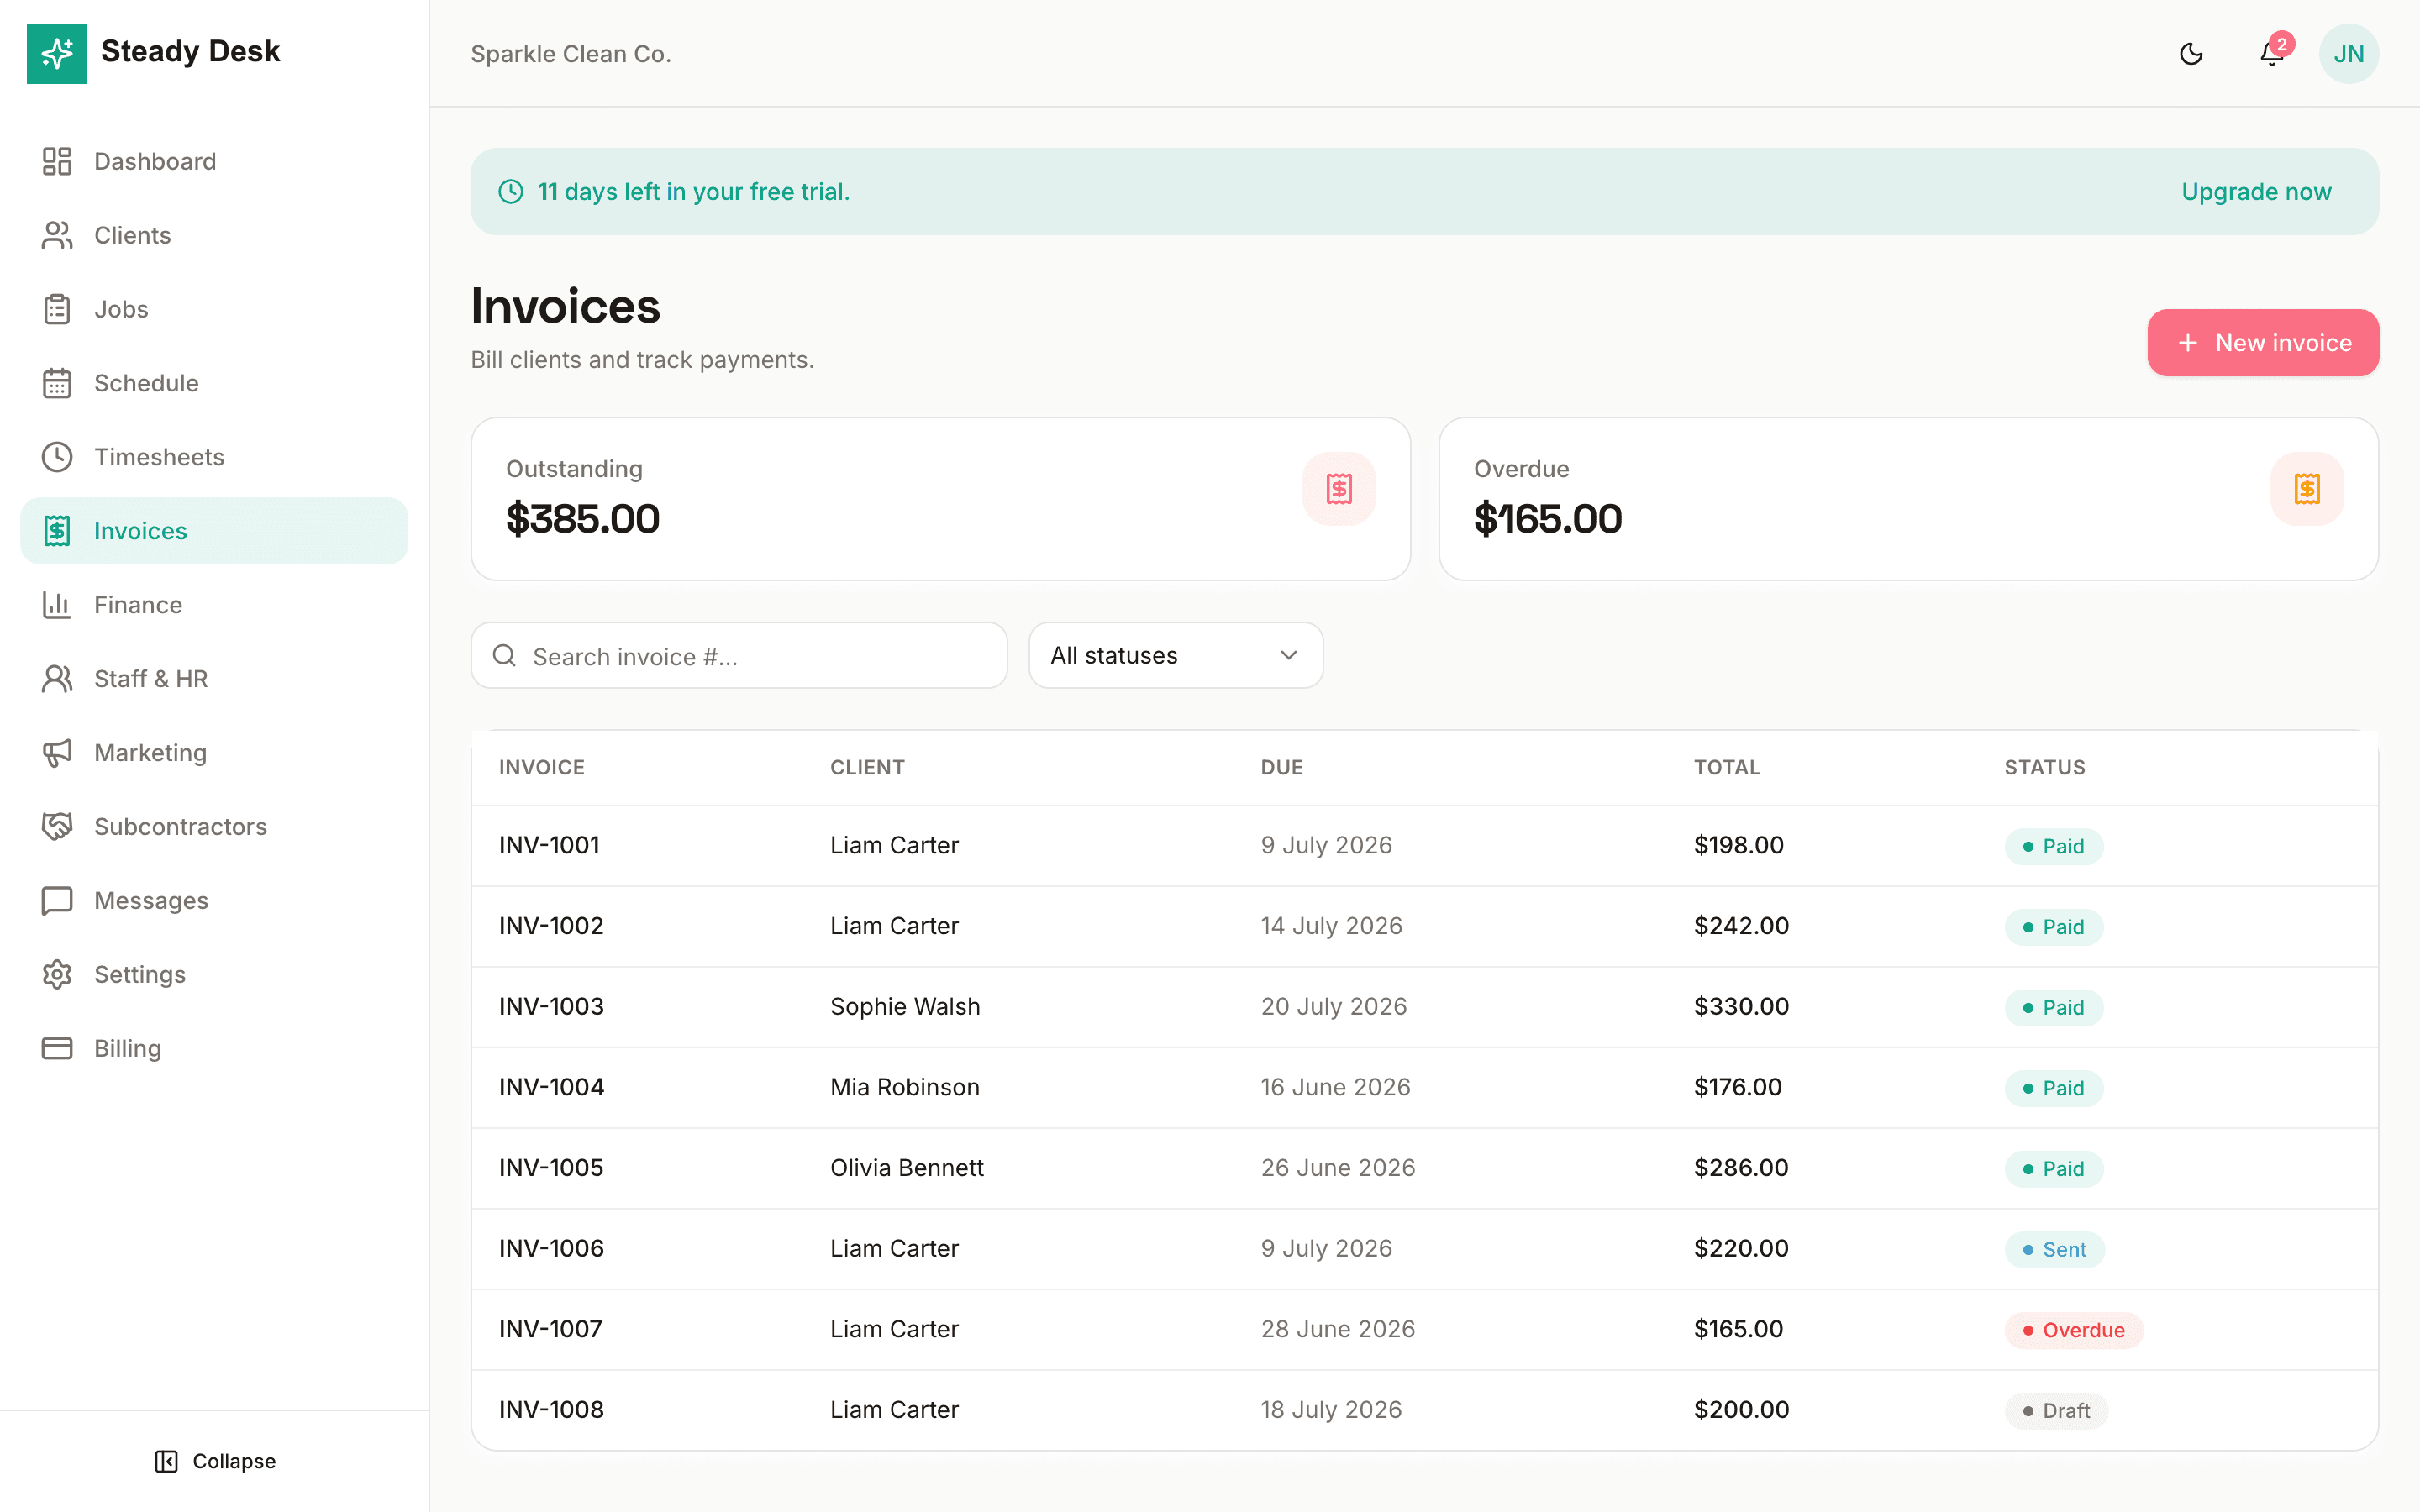The height and width of the screenshot is (1512, 2420).
Task: Select client Olivia Bennett
Action: [x=907, y=1167]
